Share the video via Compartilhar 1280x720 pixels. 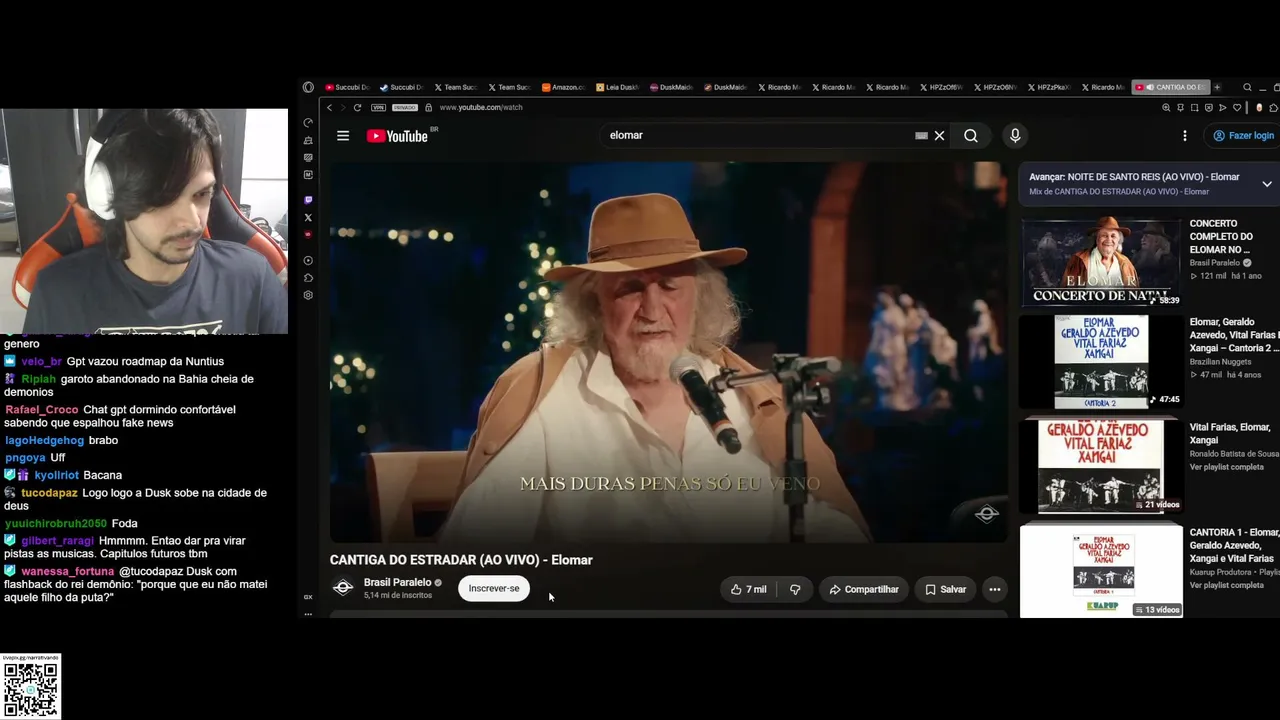864,590
